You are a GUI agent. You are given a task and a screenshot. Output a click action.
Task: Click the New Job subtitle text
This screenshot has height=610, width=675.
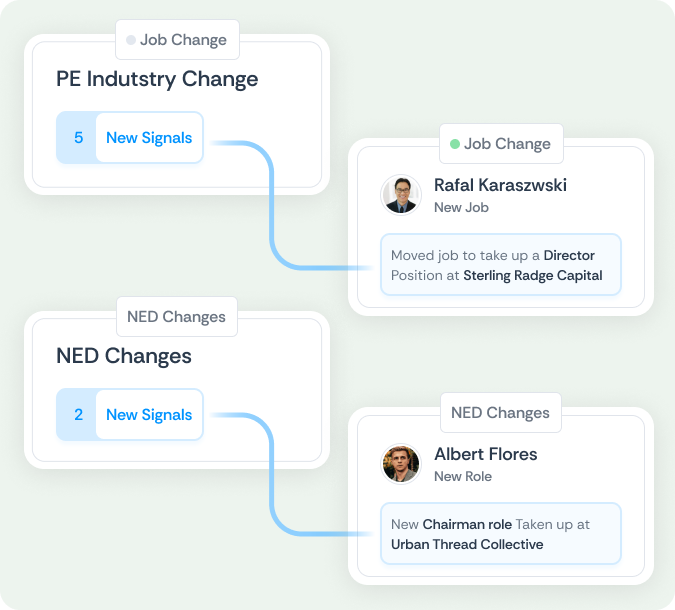[x=461, y=208]
